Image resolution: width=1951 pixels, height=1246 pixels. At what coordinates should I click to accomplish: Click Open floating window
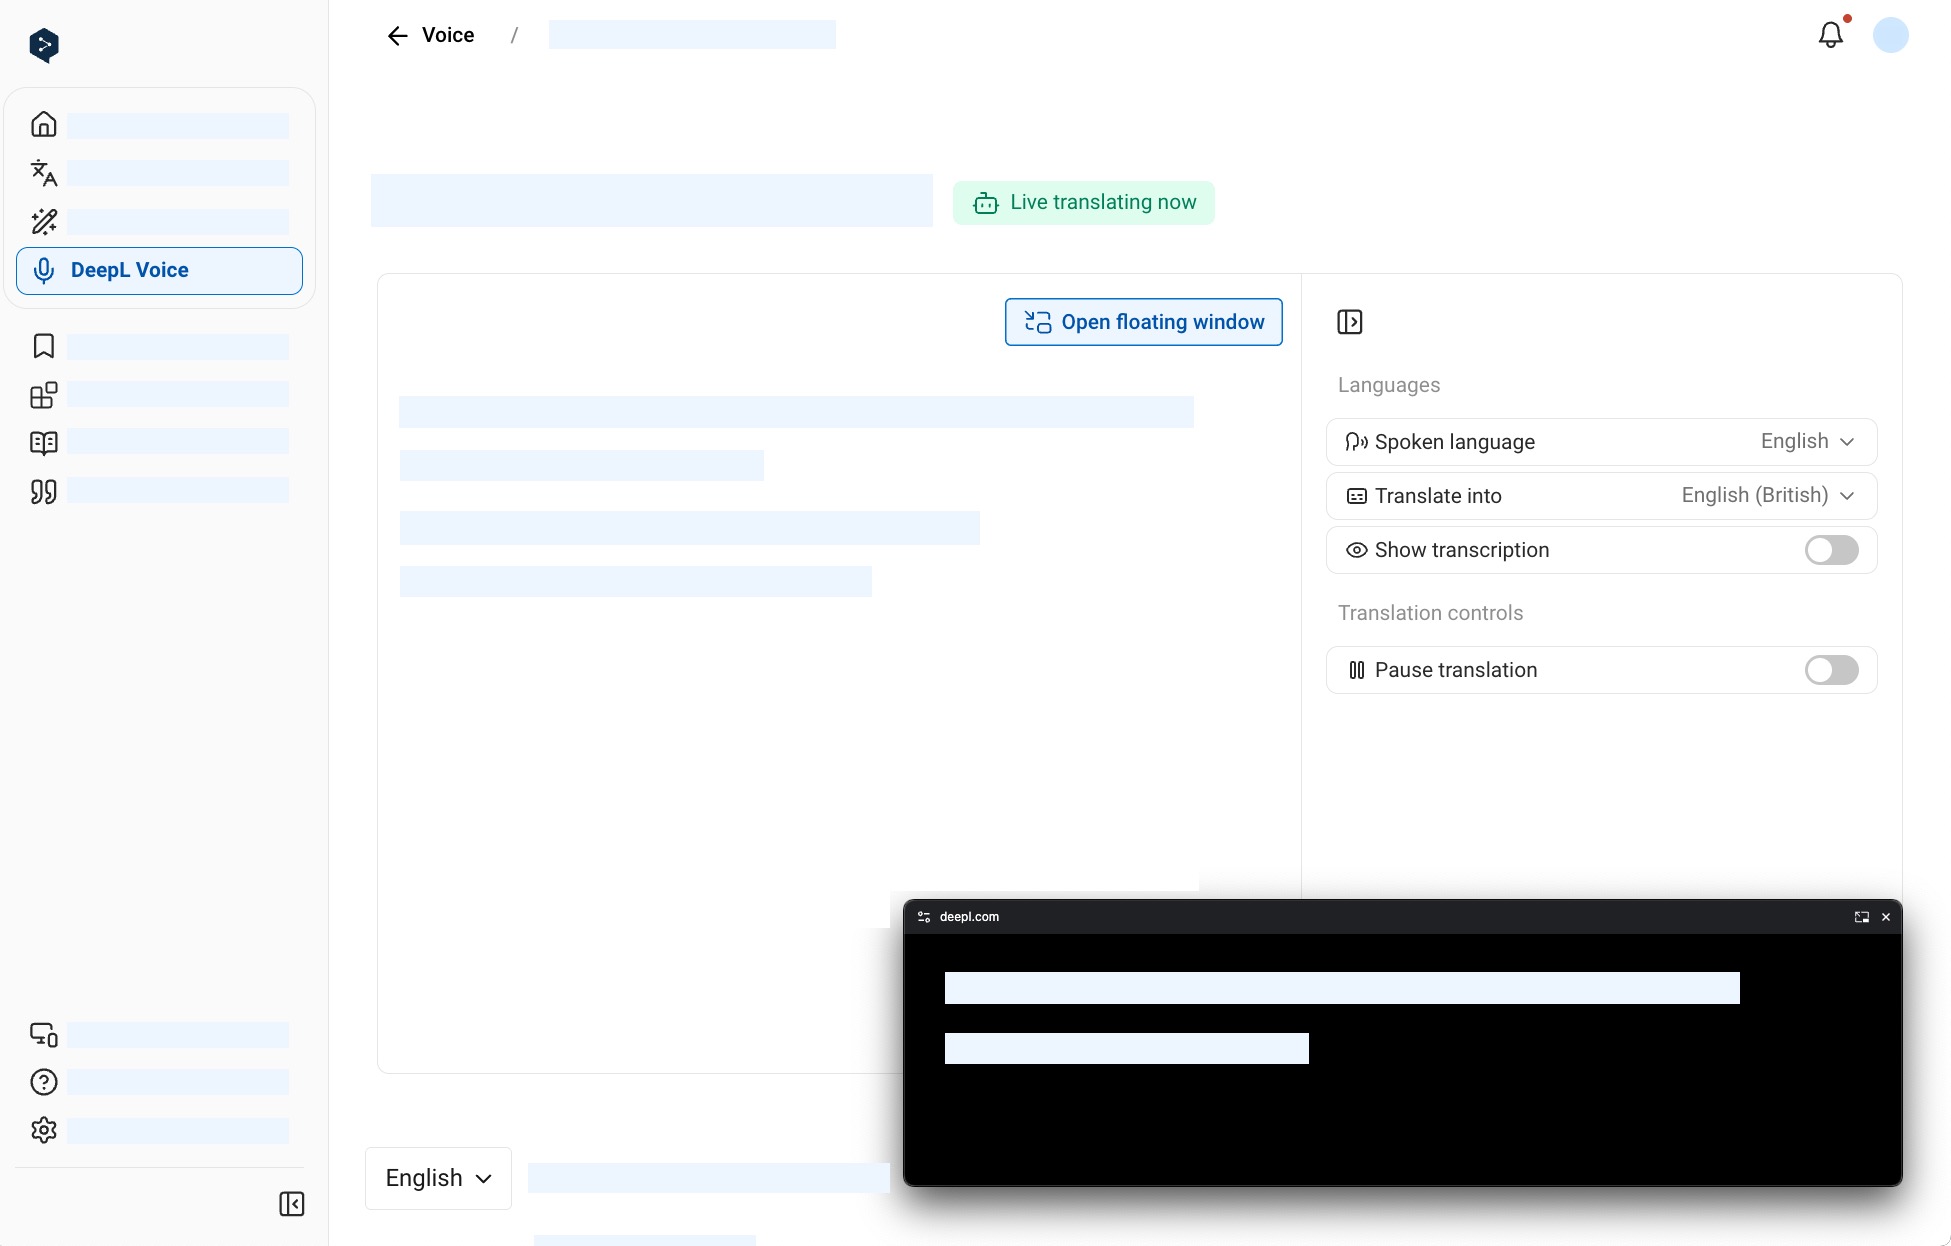1143,321
